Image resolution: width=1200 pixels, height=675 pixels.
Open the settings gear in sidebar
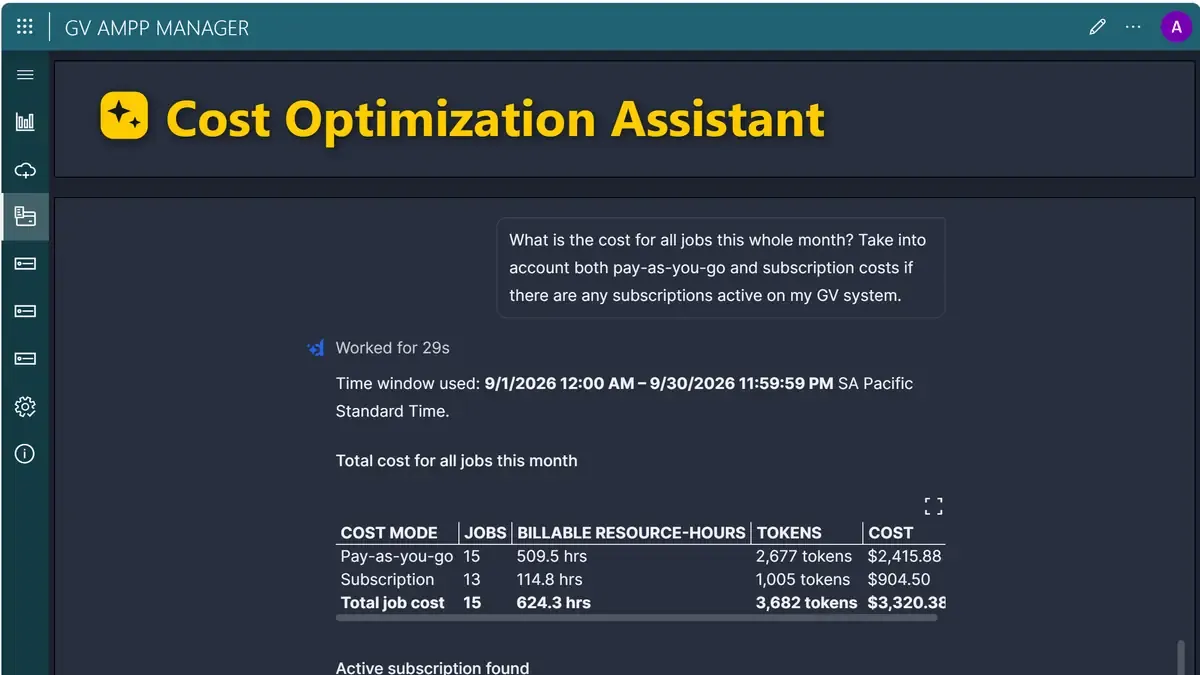(25, 407)
